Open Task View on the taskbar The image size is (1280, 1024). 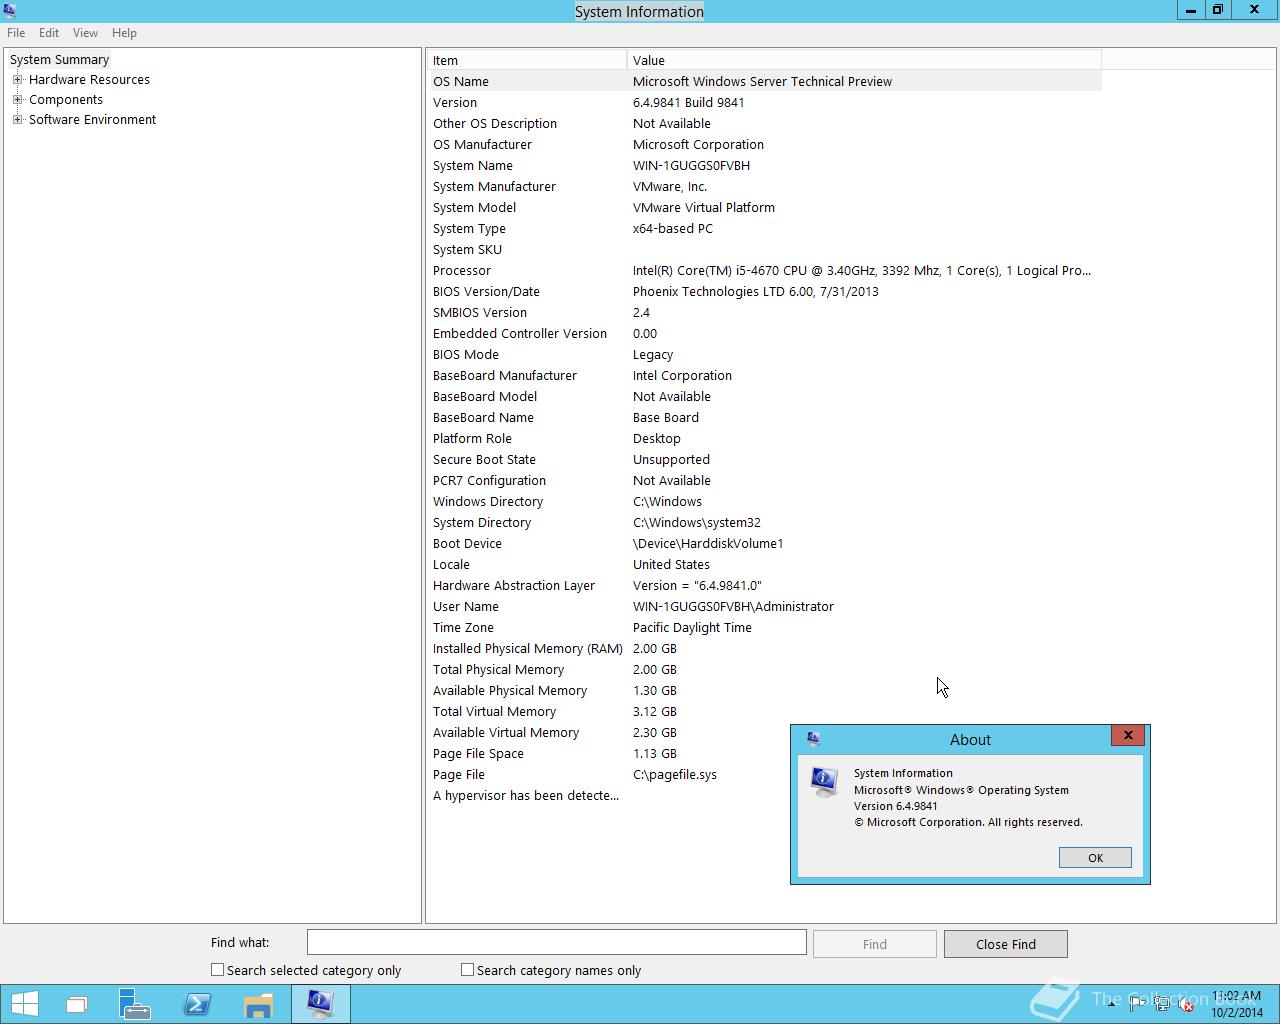[x=77, y=1004]
